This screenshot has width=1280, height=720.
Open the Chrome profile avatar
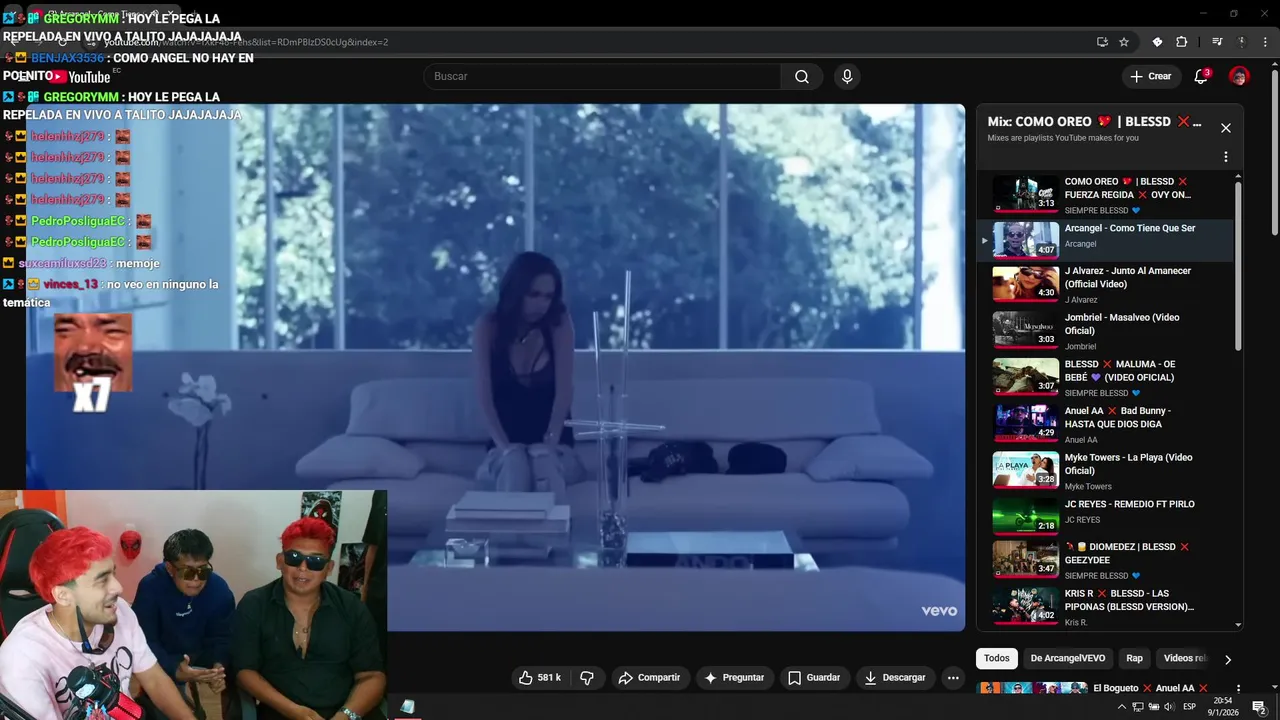pos(1241,42)
